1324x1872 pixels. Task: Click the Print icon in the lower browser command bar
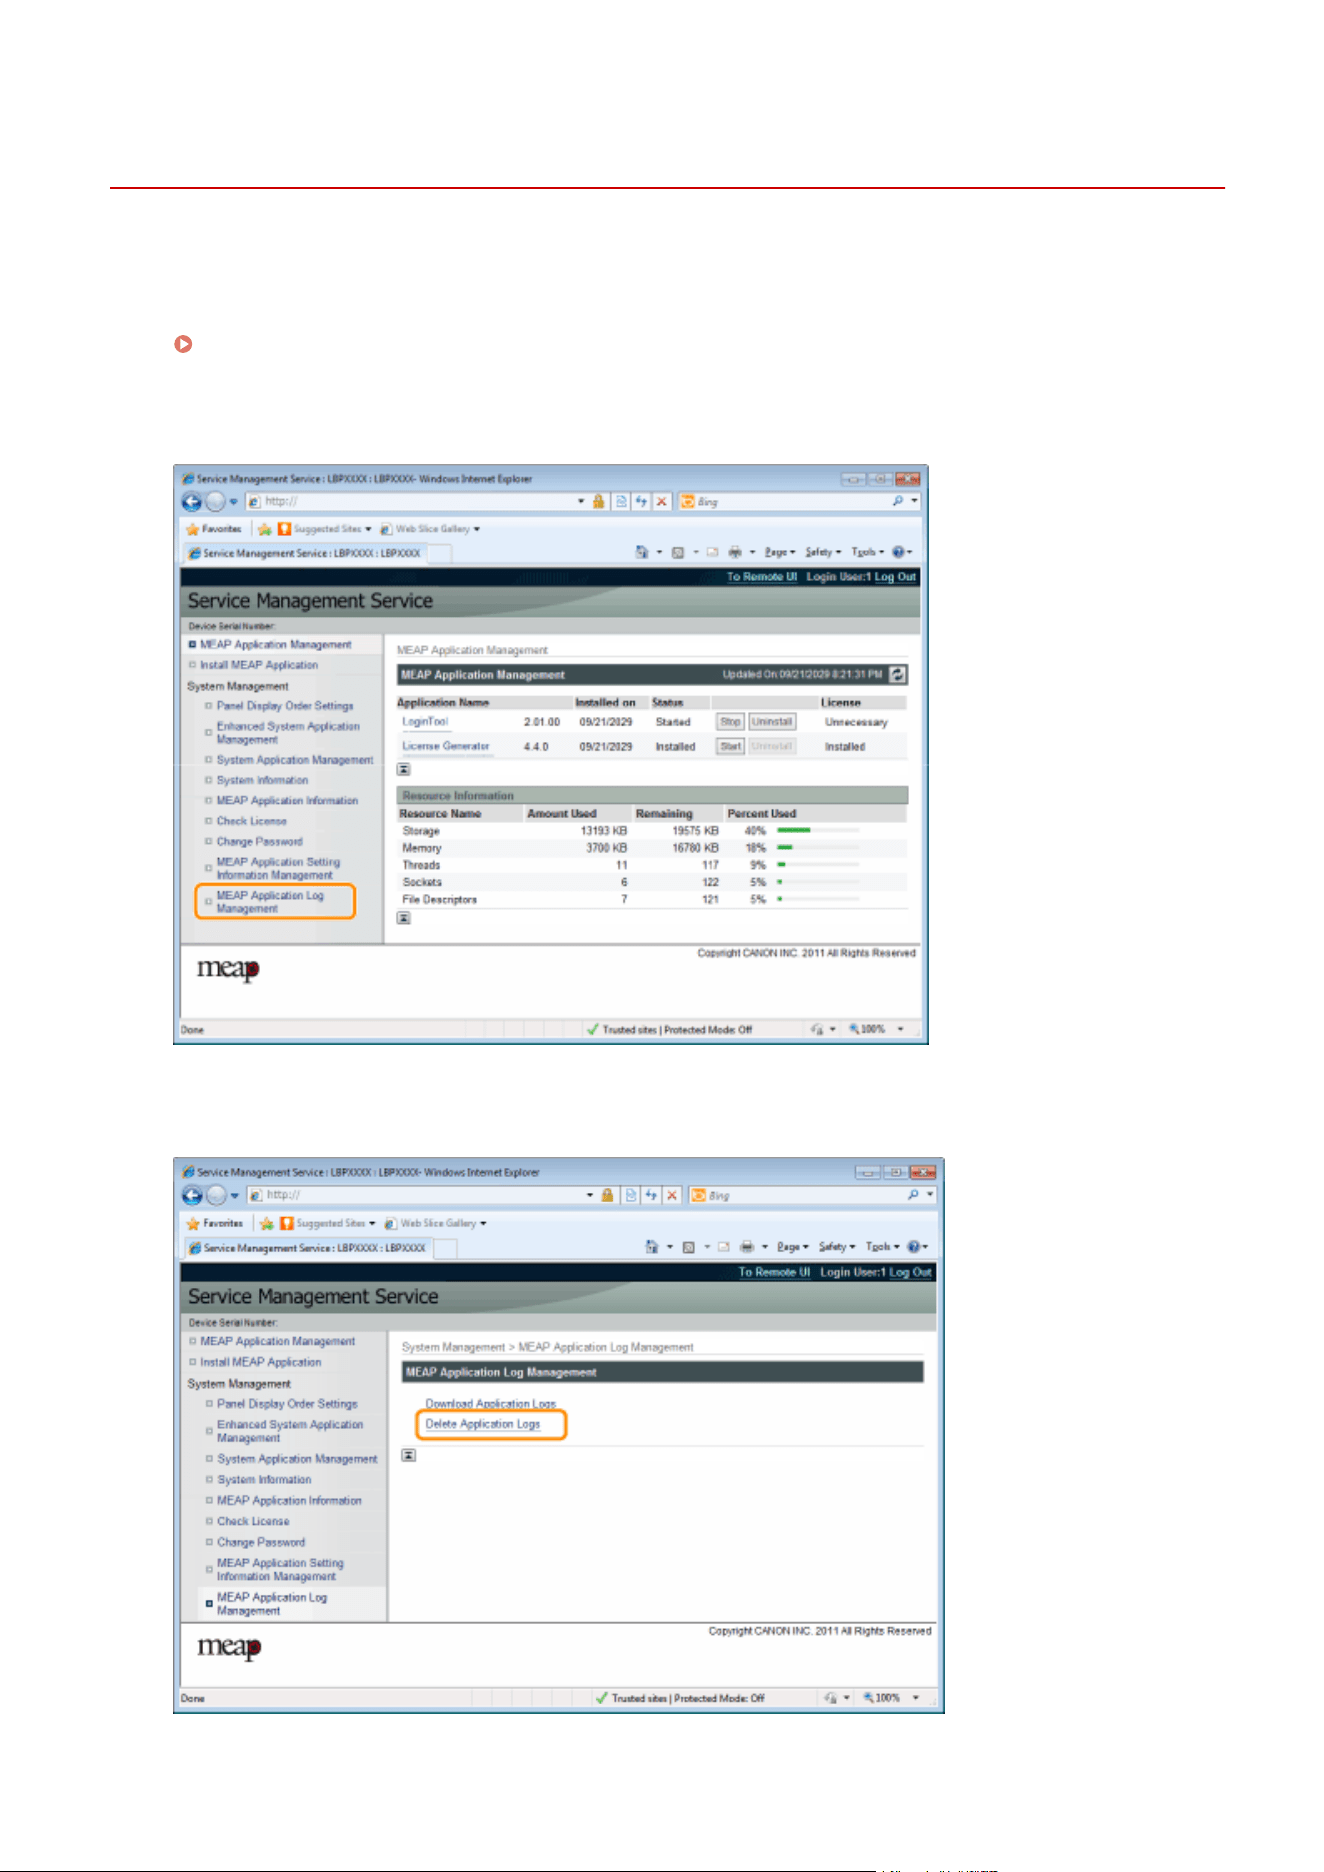(746, 1247)
